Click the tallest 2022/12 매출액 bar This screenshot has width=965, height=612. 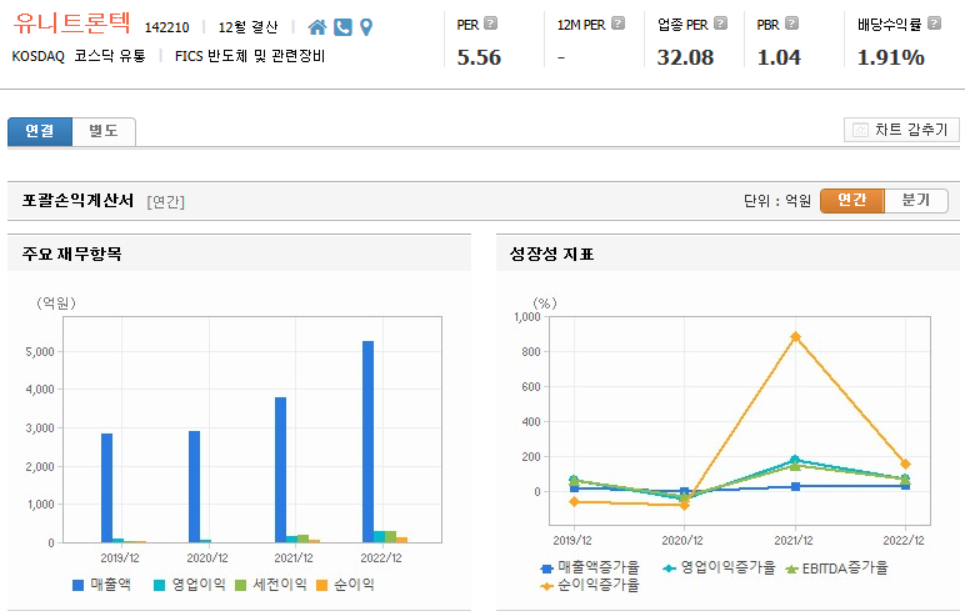[x=370, y=440]
